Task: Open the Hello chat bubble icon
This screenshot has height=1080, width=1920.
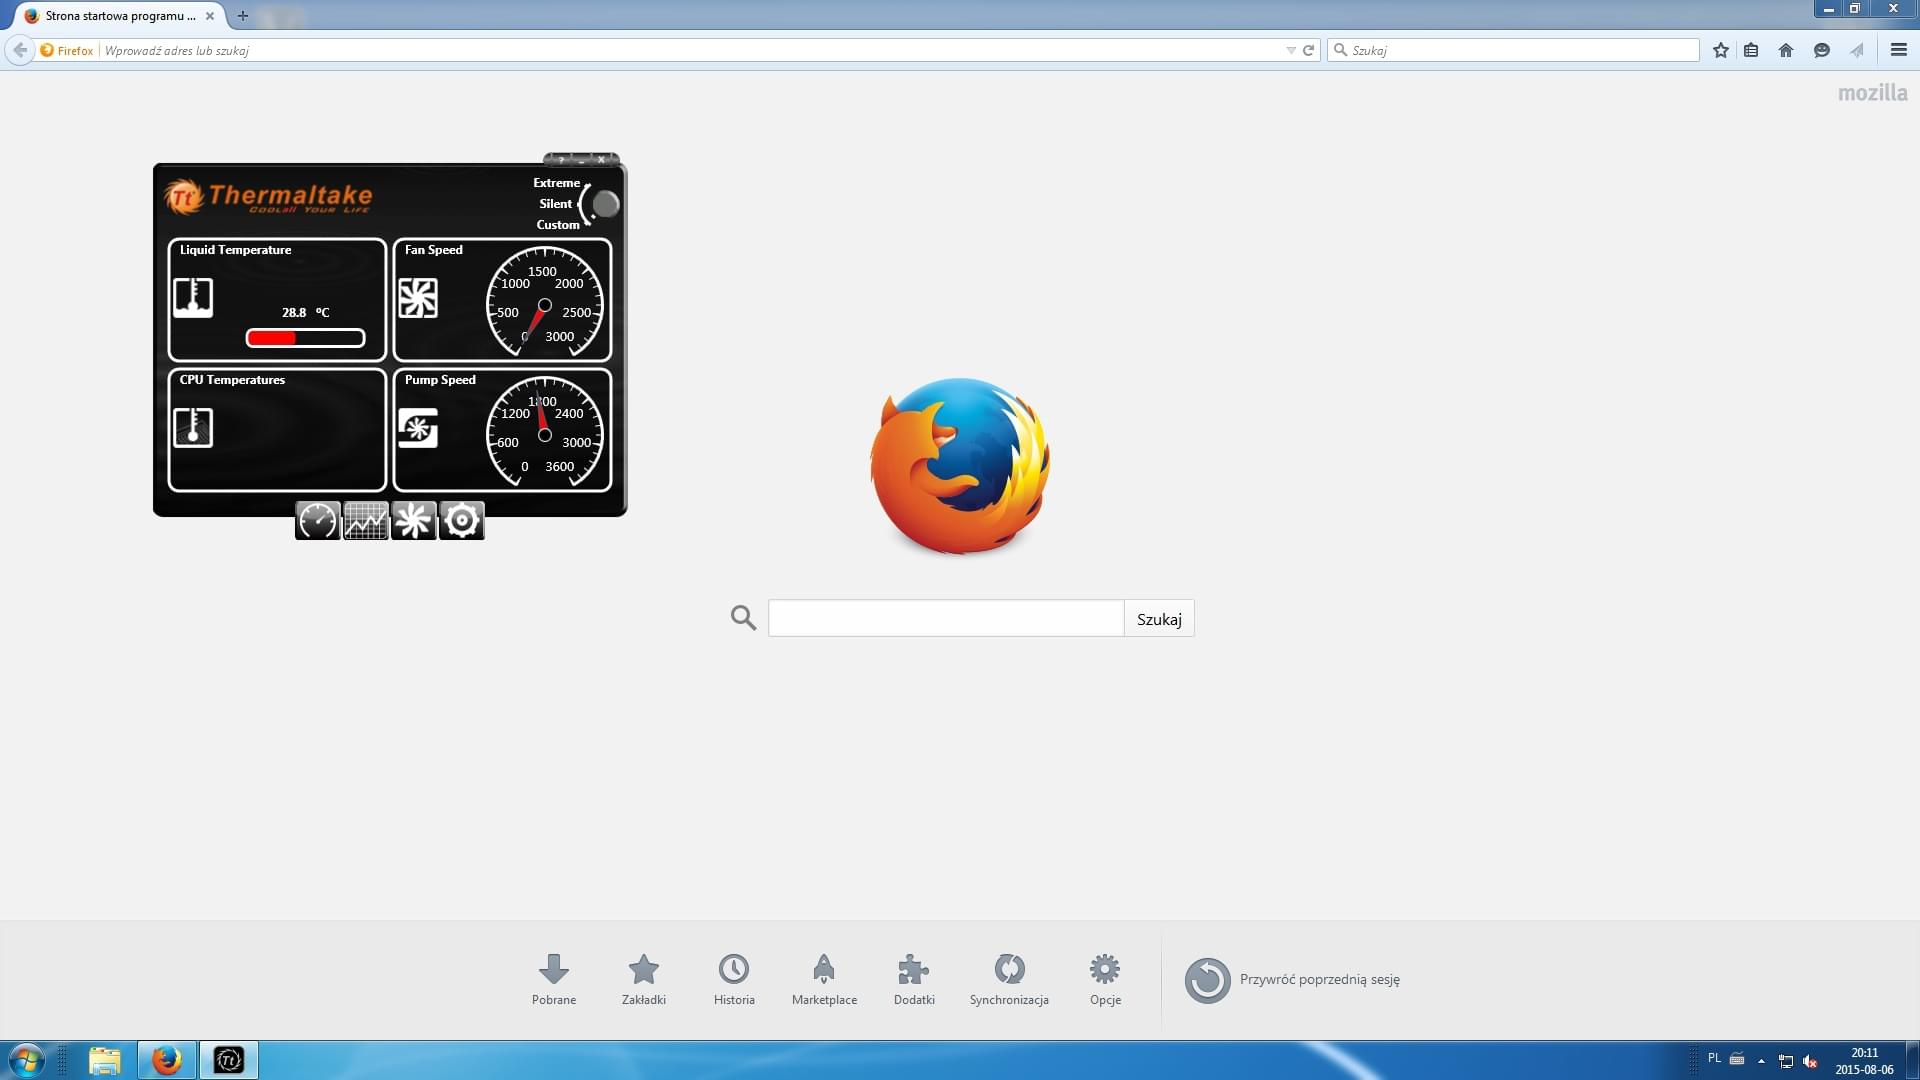Action: (1821, 50)
